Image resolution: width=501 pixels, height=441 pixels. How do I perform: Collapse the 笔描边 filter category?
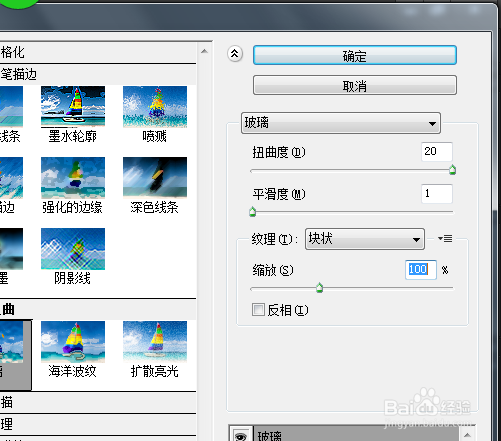[98, 74]
